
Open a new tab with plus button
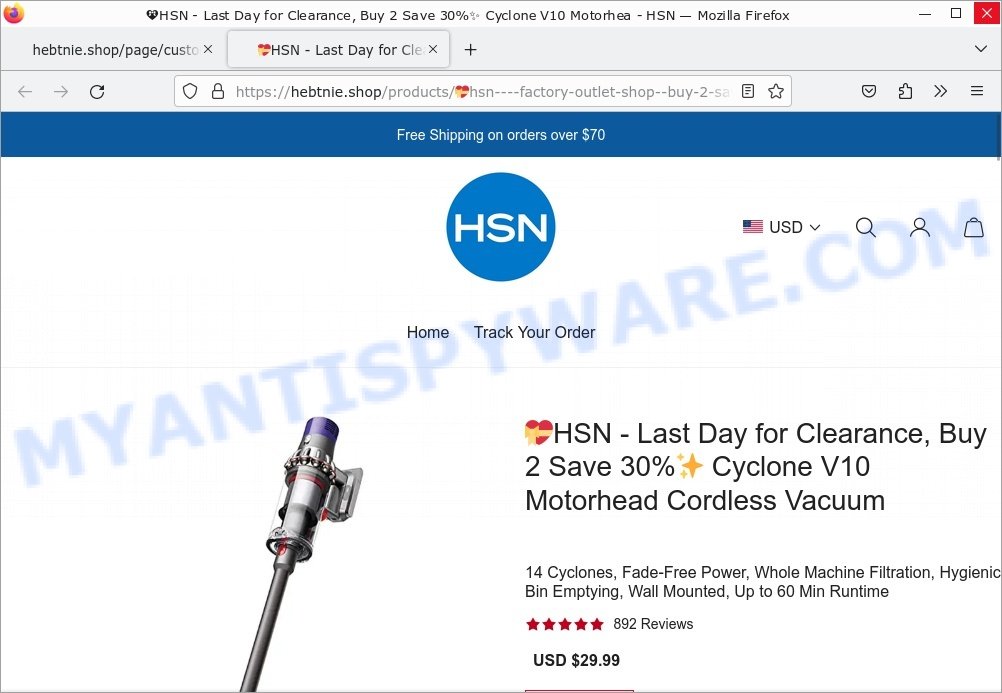470,49
